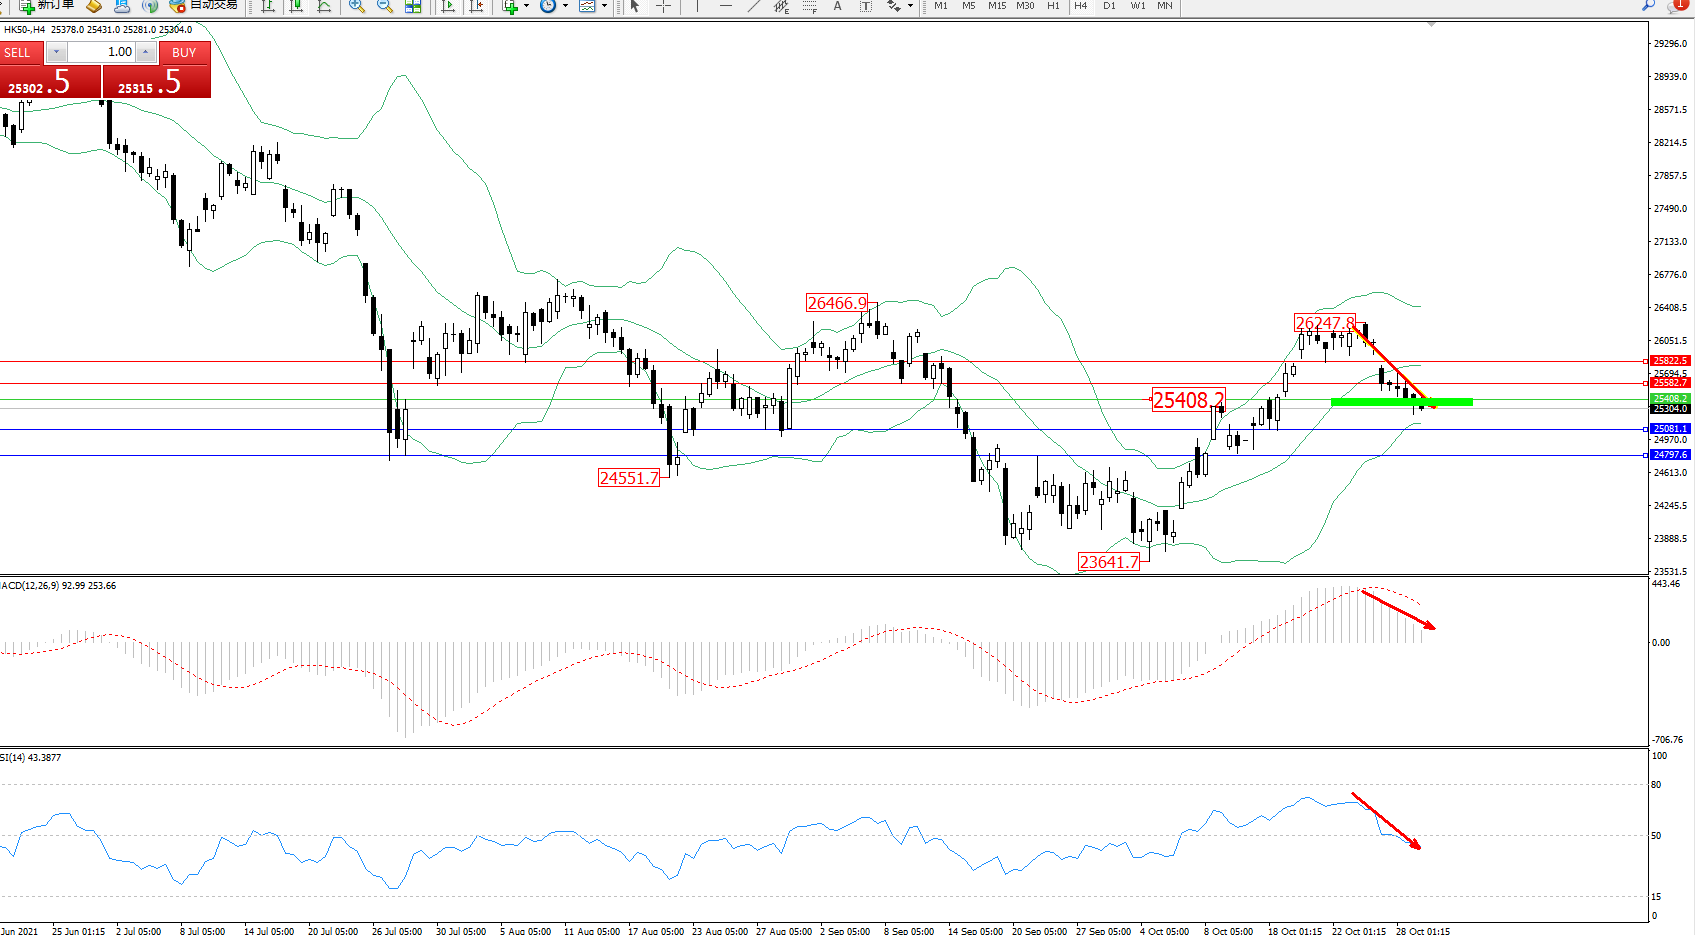Screen dimensions: 1695x935
Task: Open the add indicators dropdown arrow
Action: pyautogui.click(x=526, y=6)
